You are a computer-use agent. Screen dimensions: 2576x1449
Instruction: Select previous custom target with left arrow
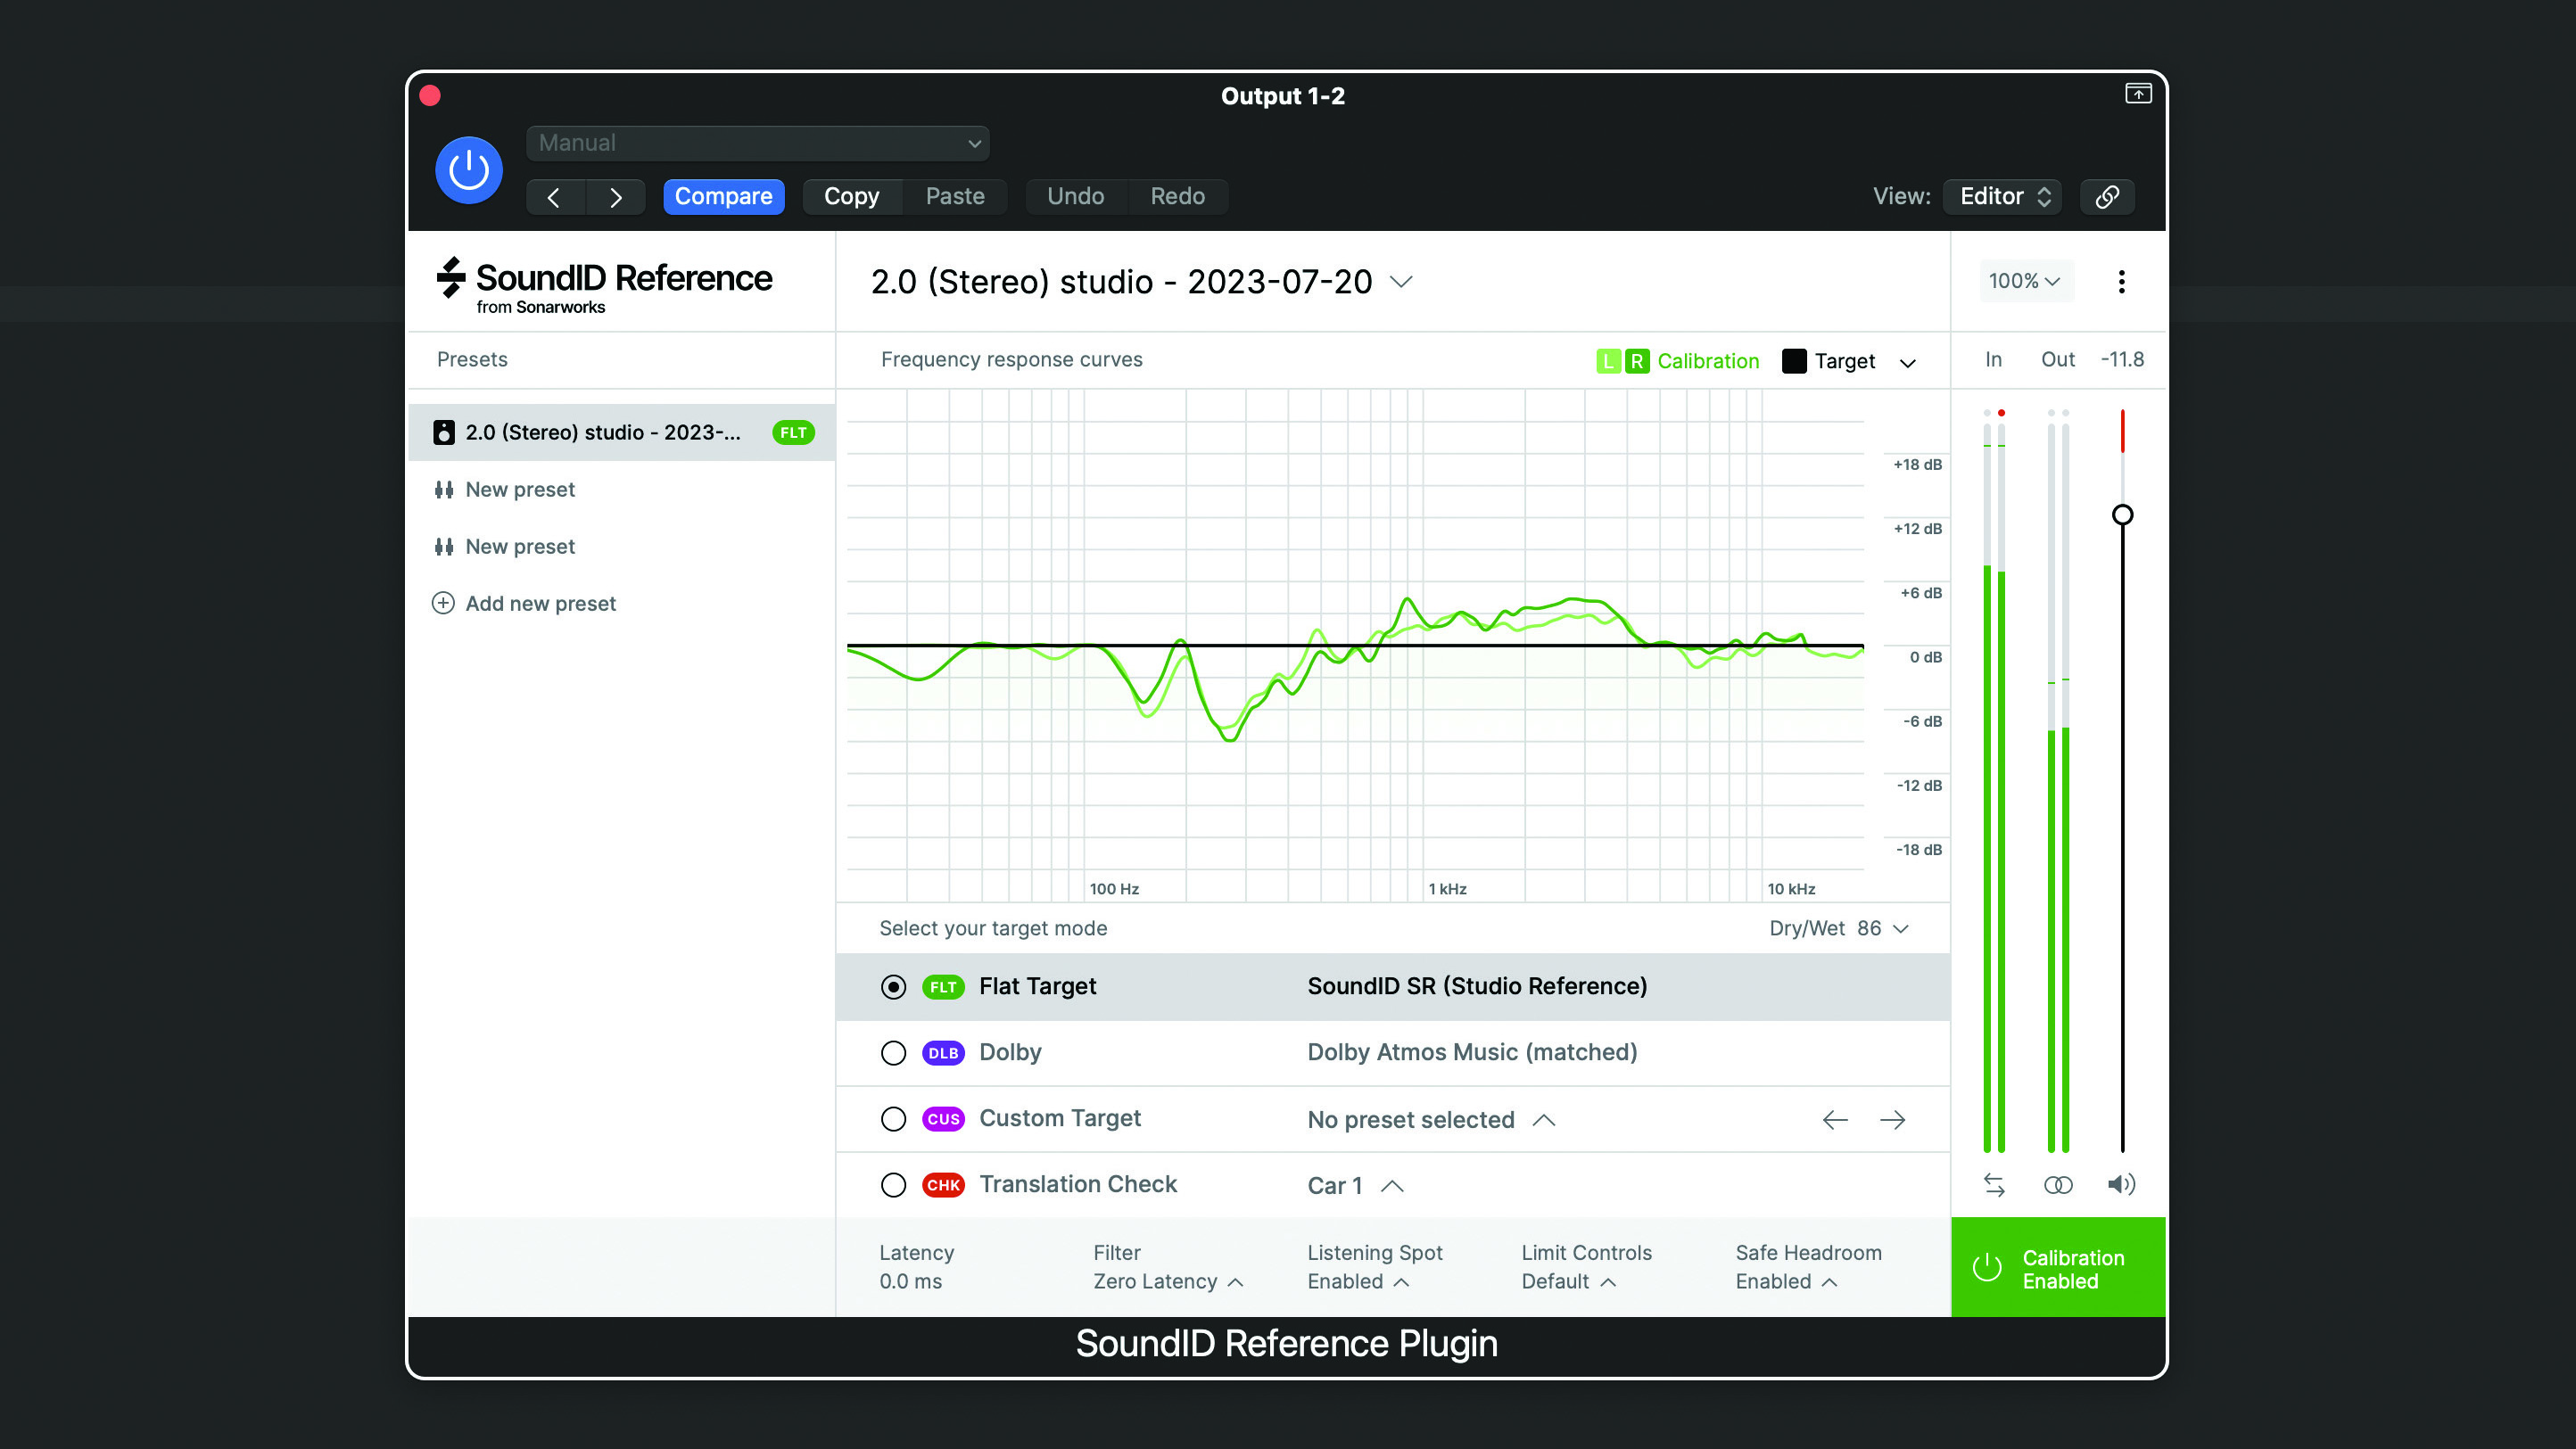point(1835,1120)
